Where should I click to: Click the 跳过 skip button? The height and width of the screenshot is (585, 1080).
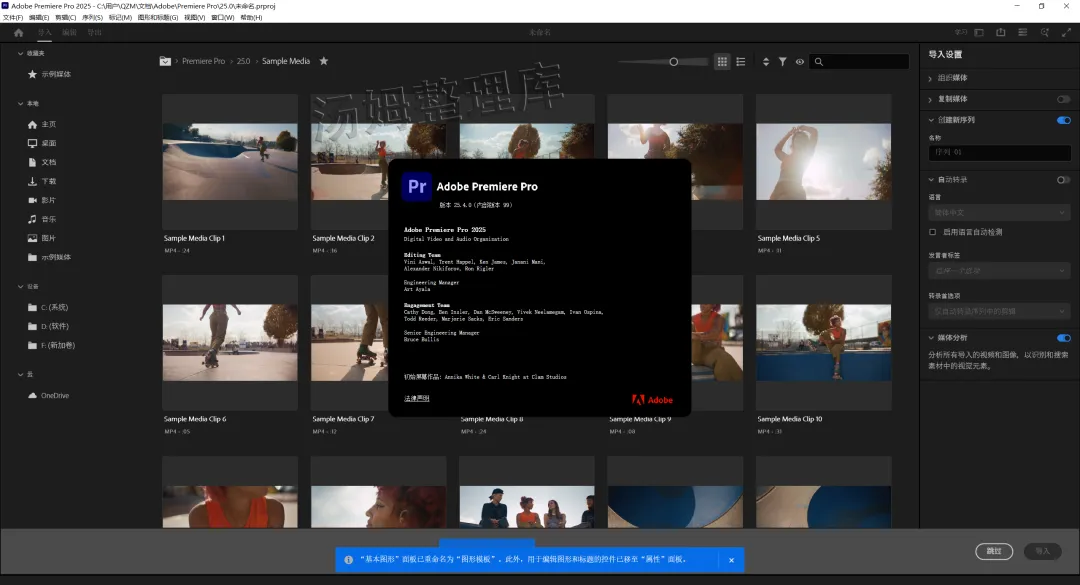pos(994,551)
